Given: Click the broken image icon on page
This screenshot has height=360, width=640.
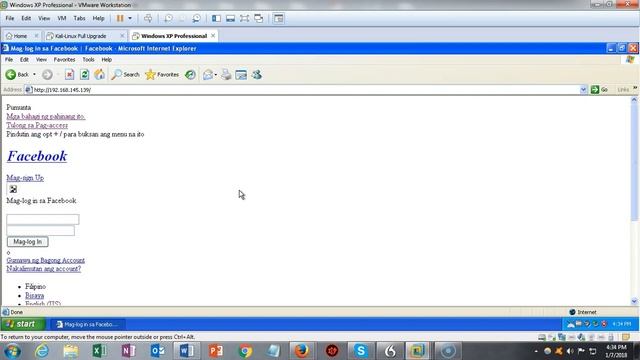Looking at the screenshot, I should click(x=13, y=189).
